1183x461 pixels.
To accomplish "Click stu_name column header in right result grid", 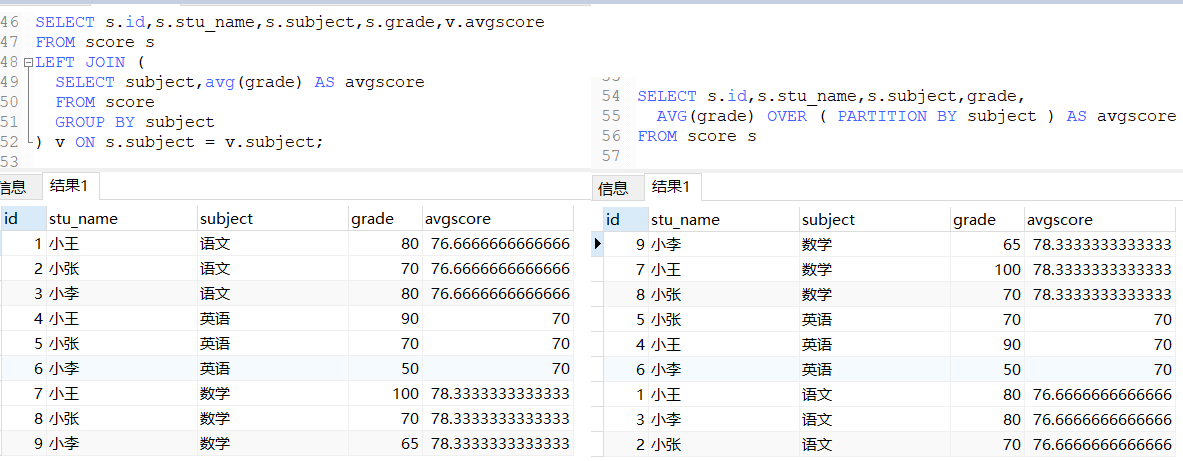I will pos(724,220).
